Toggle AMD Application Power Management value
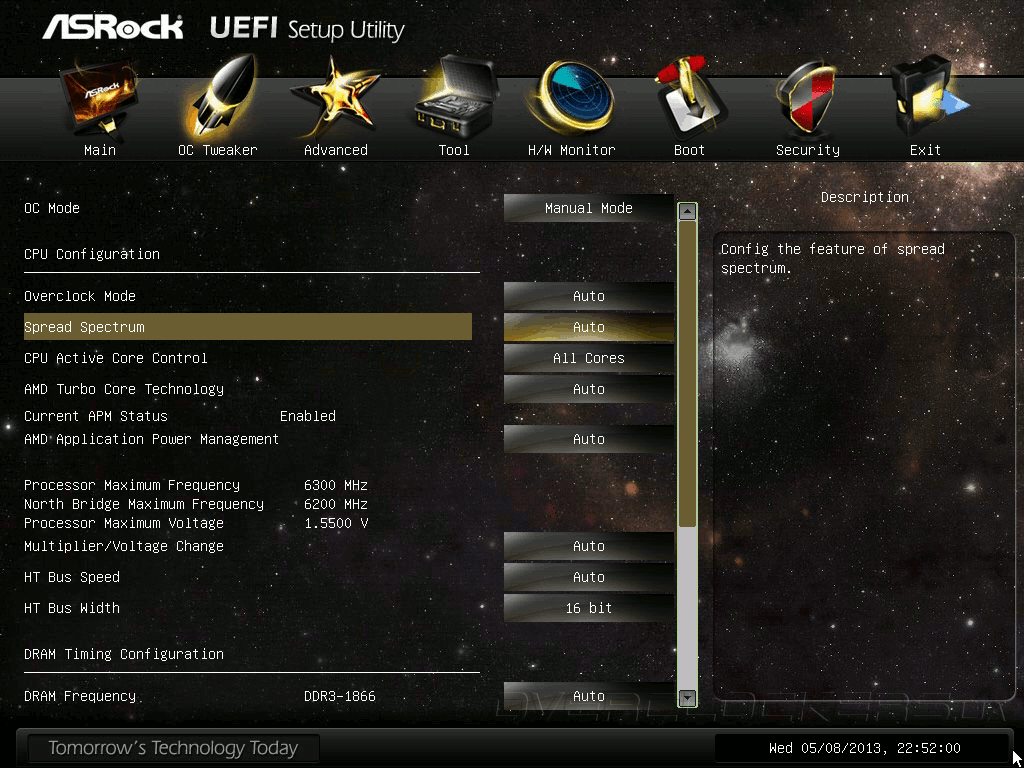 (588, 440)
